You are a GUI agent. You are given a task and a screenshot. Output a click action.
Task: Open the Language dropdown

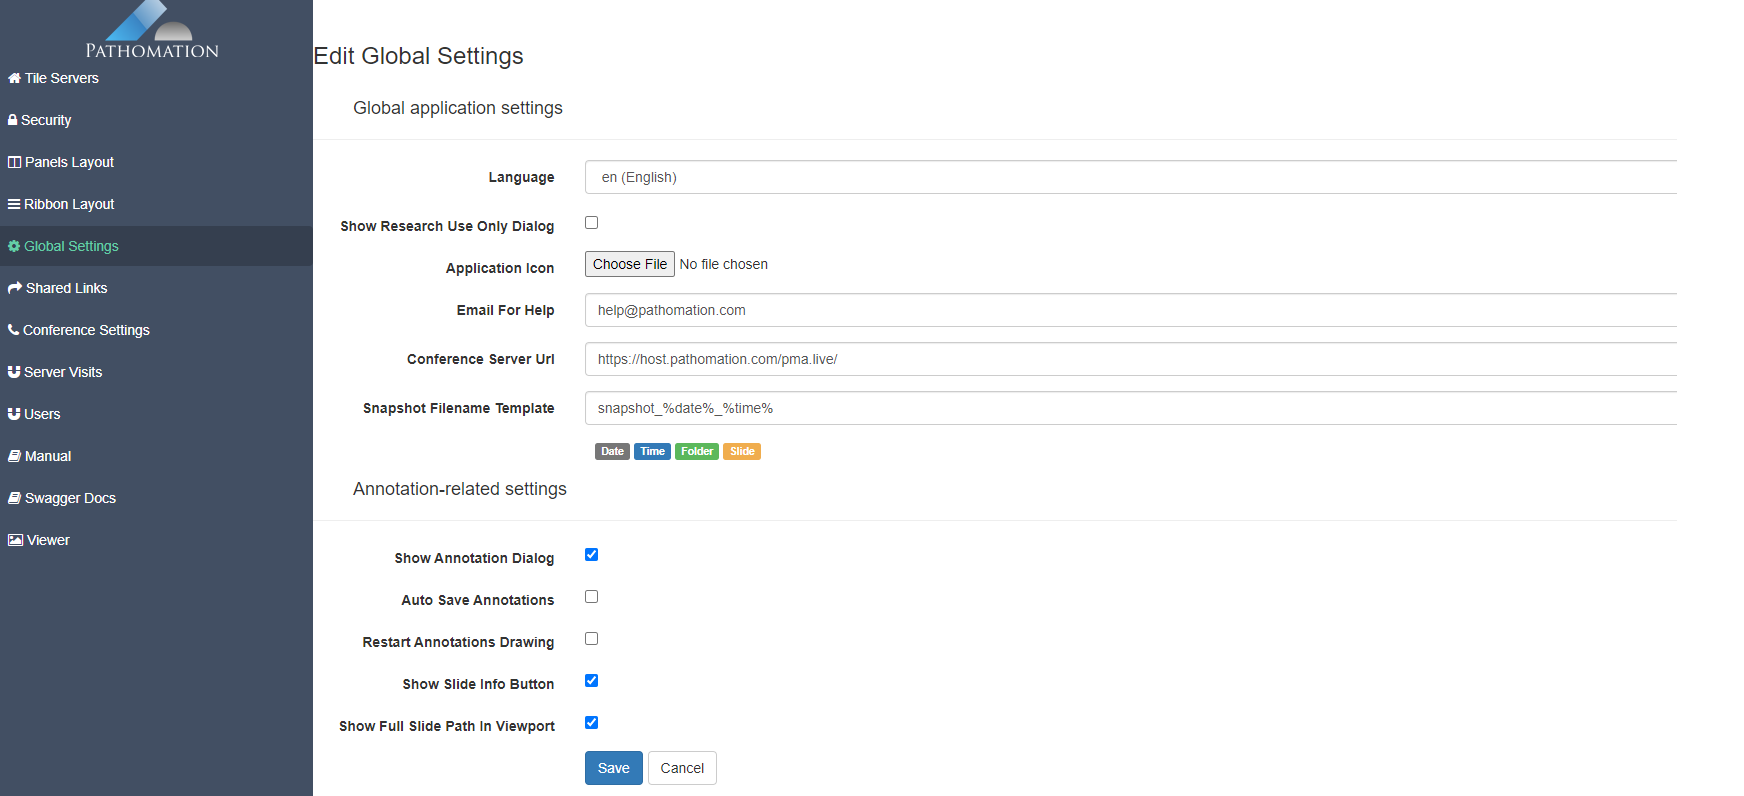(x=1130, y=177)
